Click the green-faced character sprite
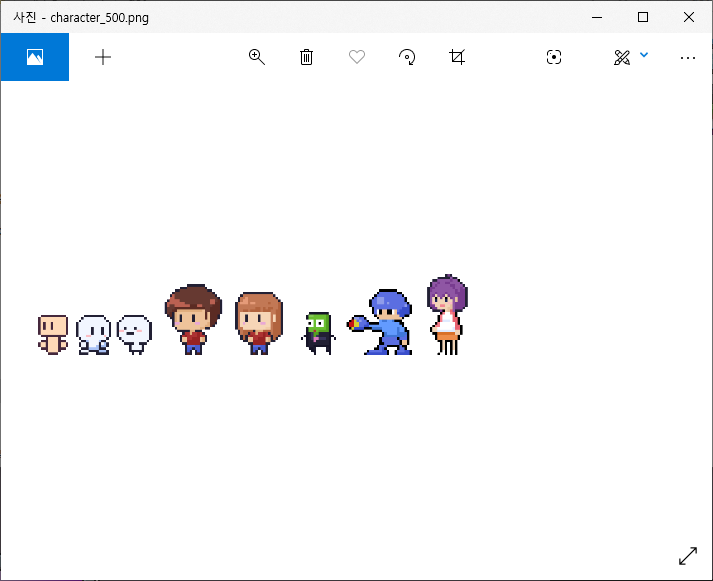The height and width of the screenshot is (581, 713). coord(318,333)
